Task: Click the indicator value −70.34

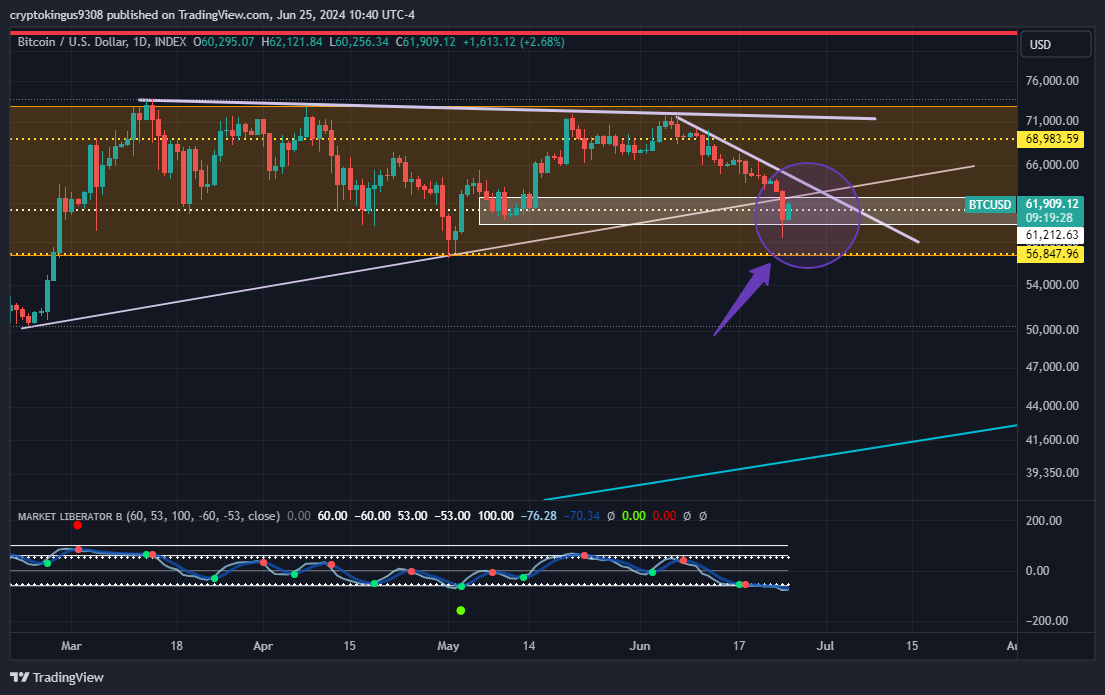Action: click(x=582, y=516)
